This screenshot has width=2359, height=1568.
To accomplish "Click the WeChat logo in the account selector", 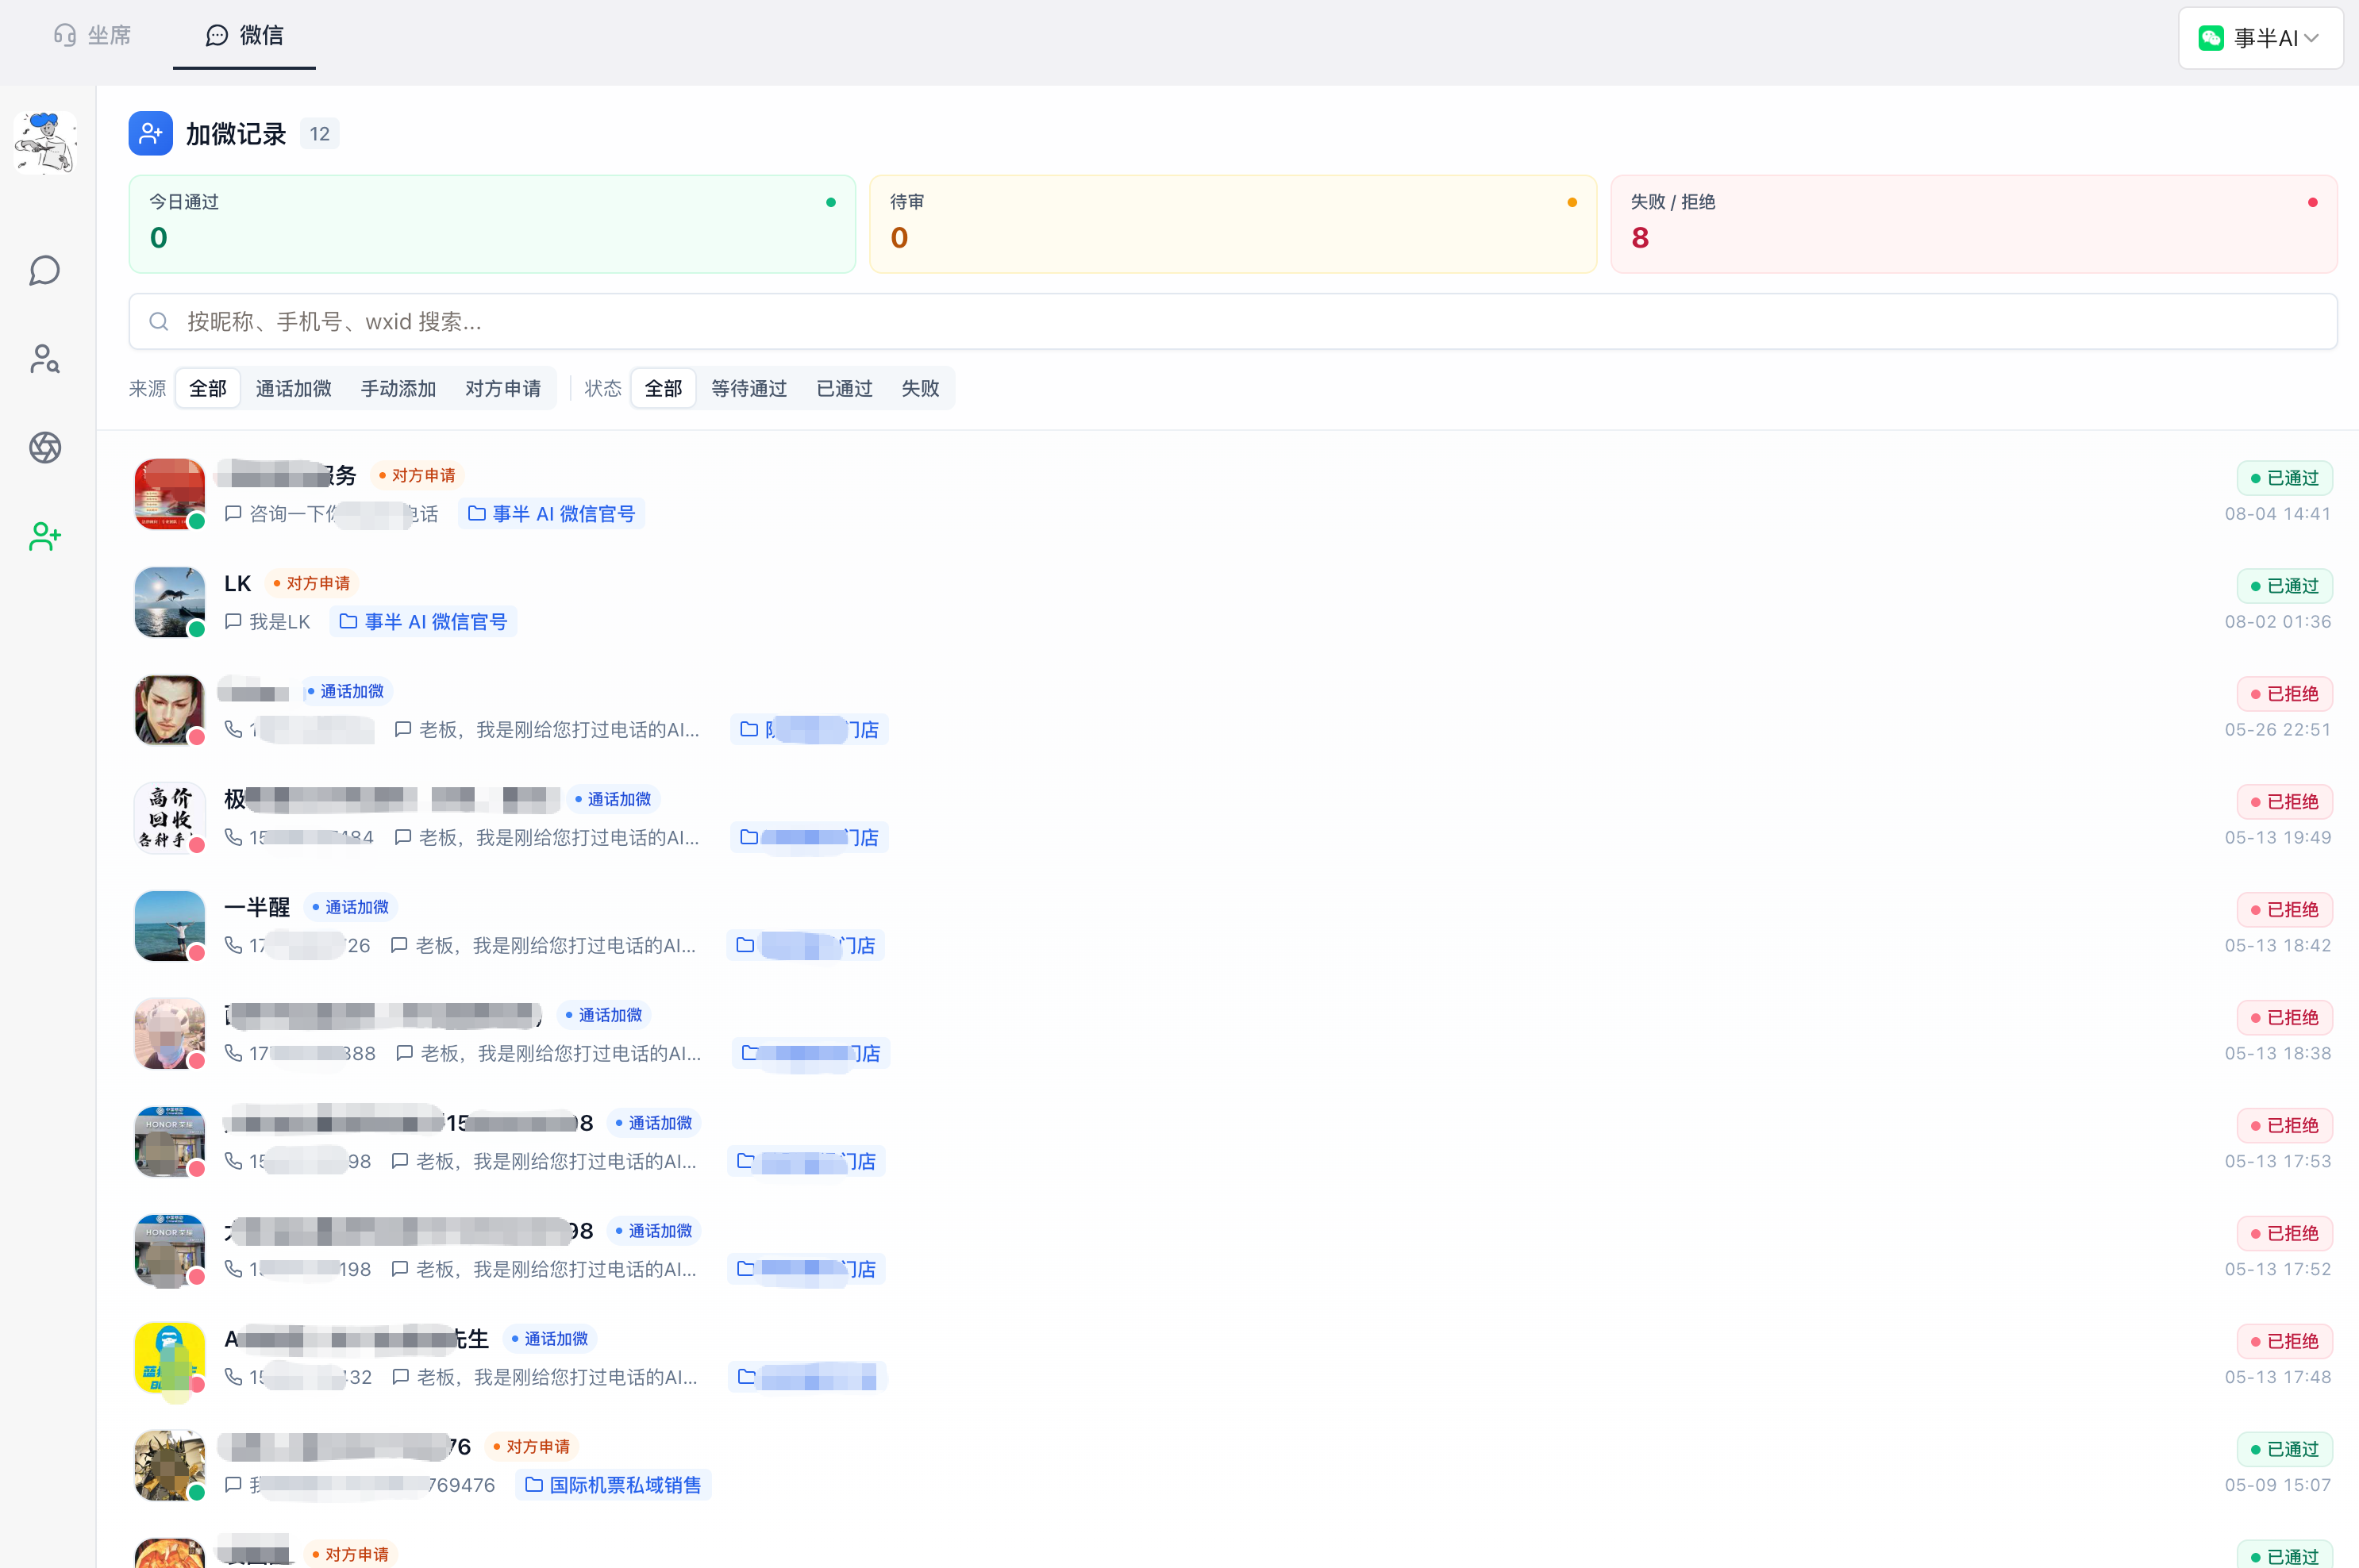I will [2211, 38].
